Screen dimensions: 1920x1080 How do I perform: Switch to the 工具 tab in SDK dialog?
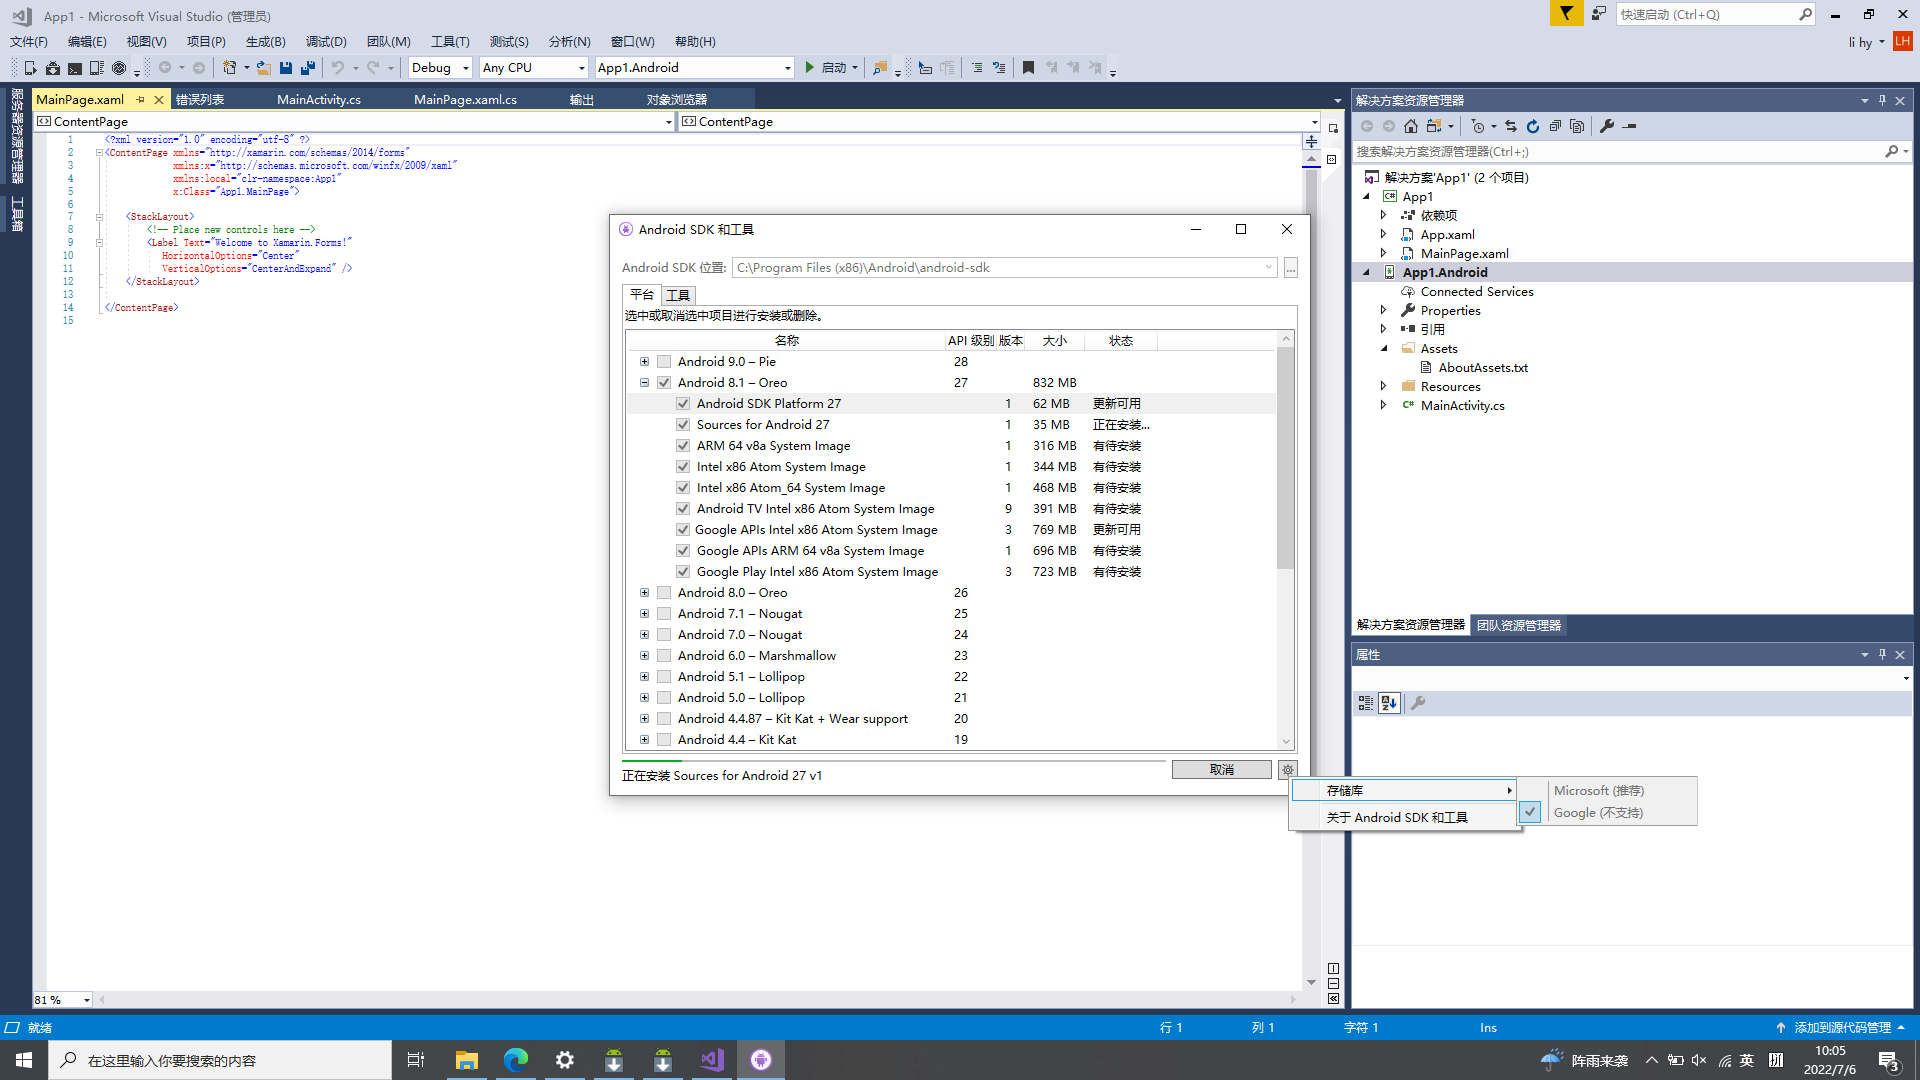(x=678, y=295)
